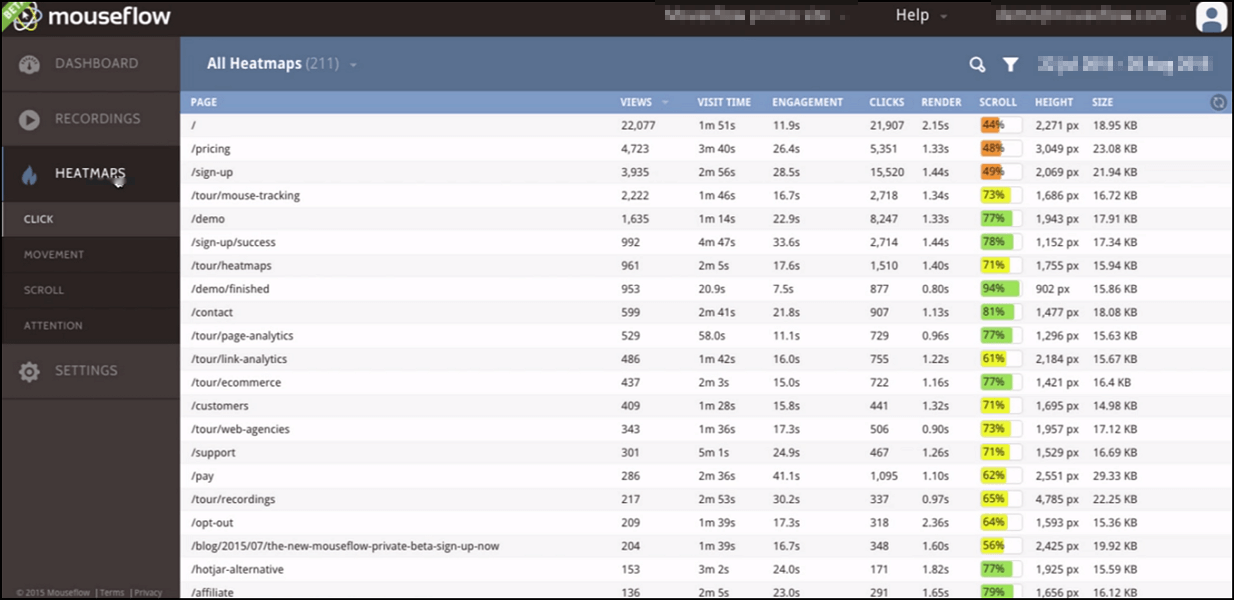Open the filter funnel icon
1234x600 pixels.
pos(1011,65)
